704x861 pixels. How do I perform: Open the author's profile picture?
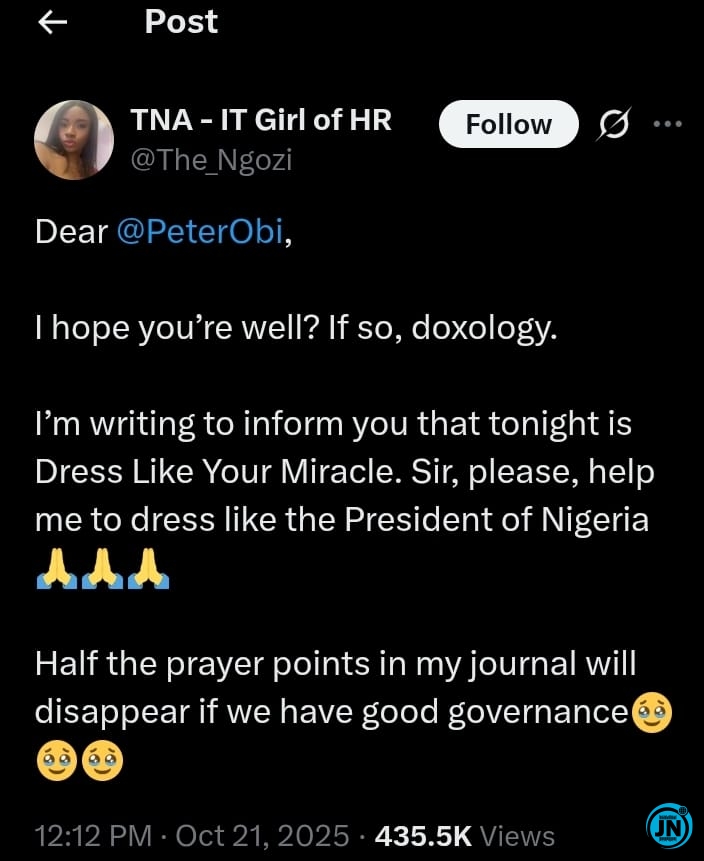73,139
